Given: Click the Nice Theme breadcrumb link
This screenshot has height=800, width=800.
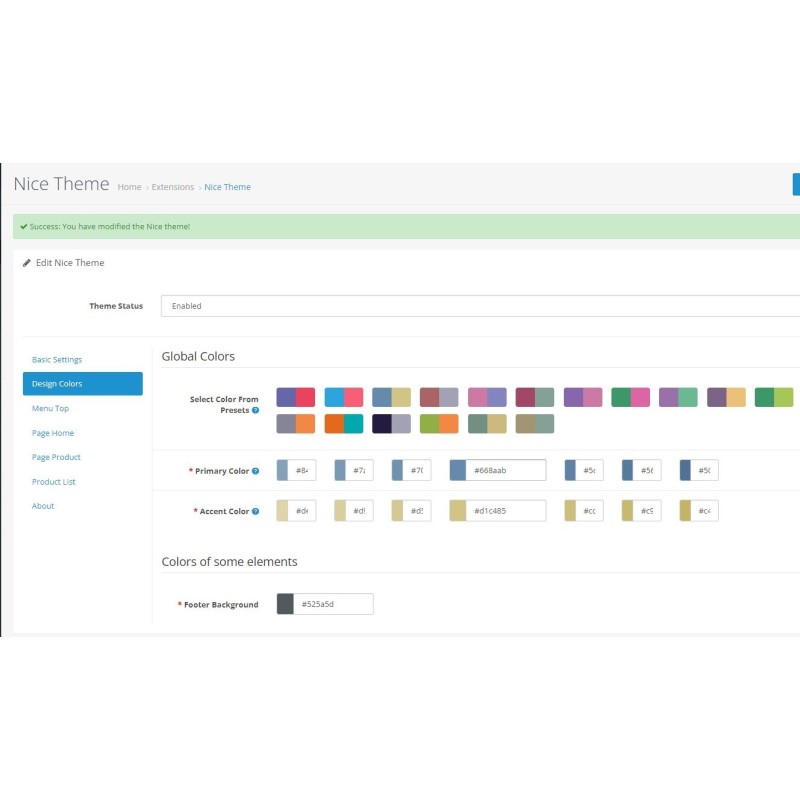Looking at the screenshot, I should [x=227, y=187].
